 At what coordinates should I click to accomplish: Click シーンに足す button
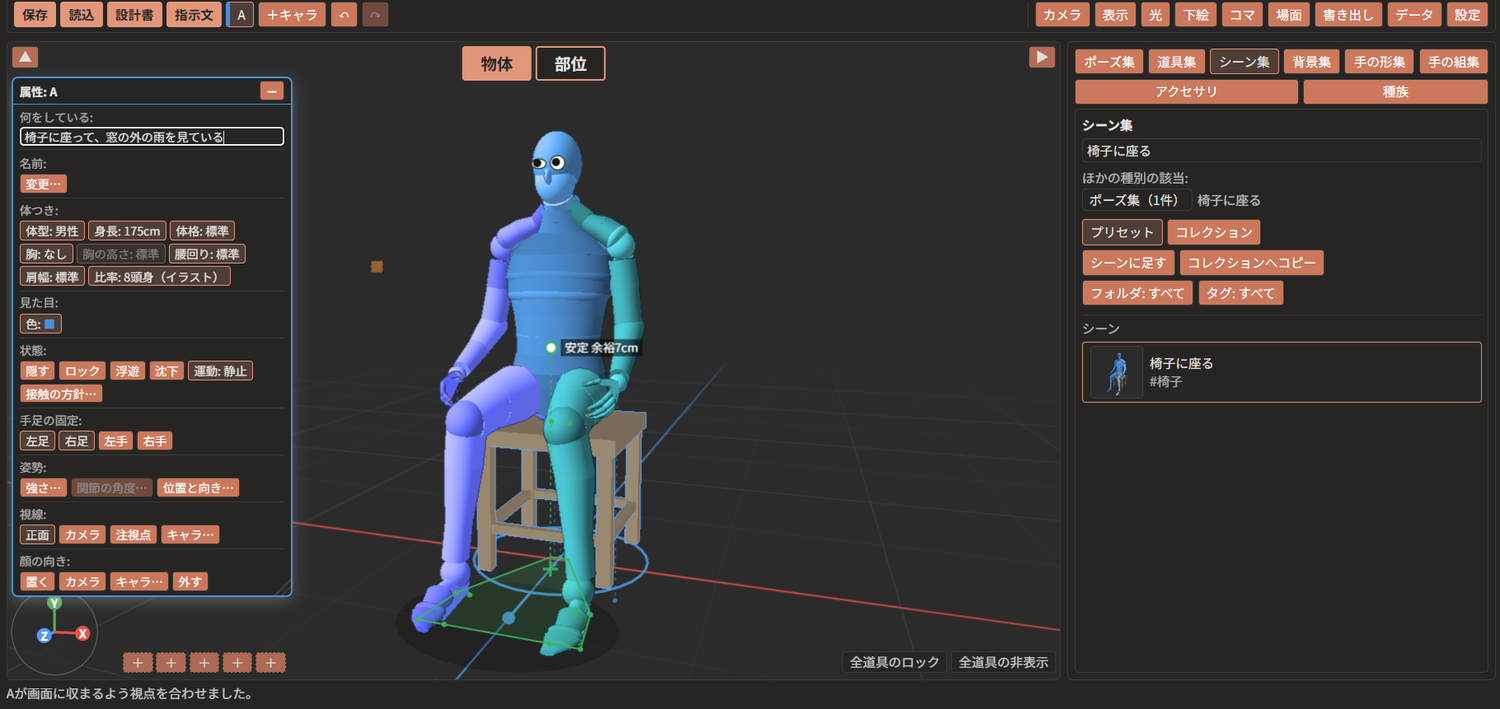tap(1128, 263)
